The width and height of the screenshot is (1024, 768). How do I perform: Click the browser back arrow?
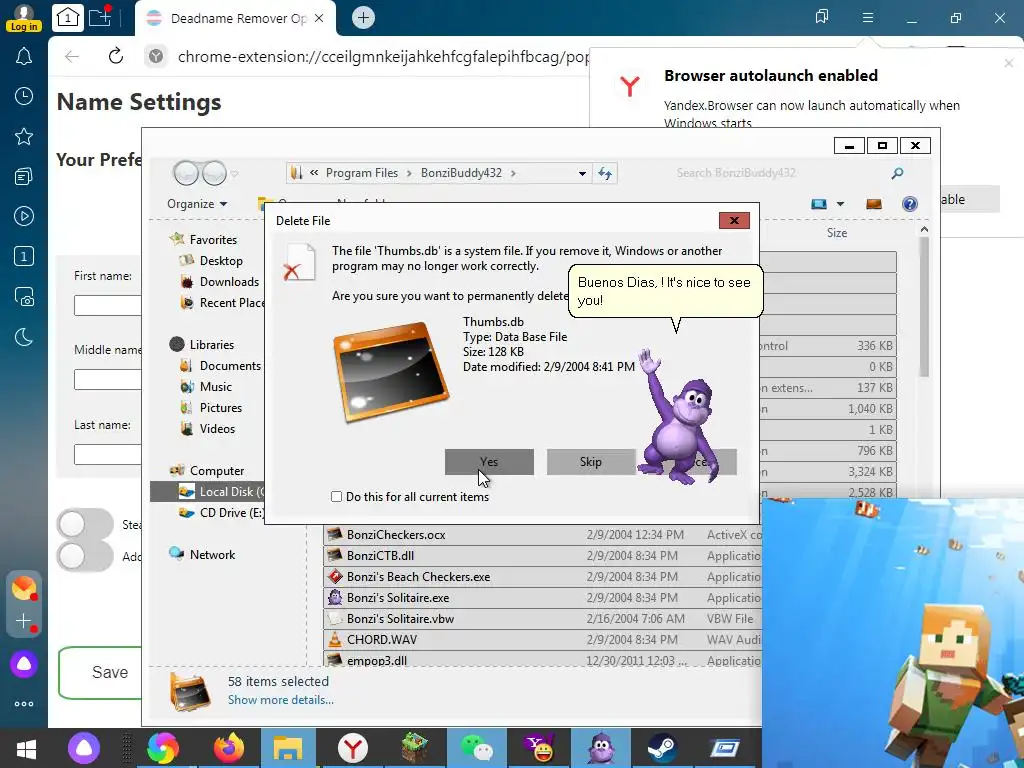(72, 57)
